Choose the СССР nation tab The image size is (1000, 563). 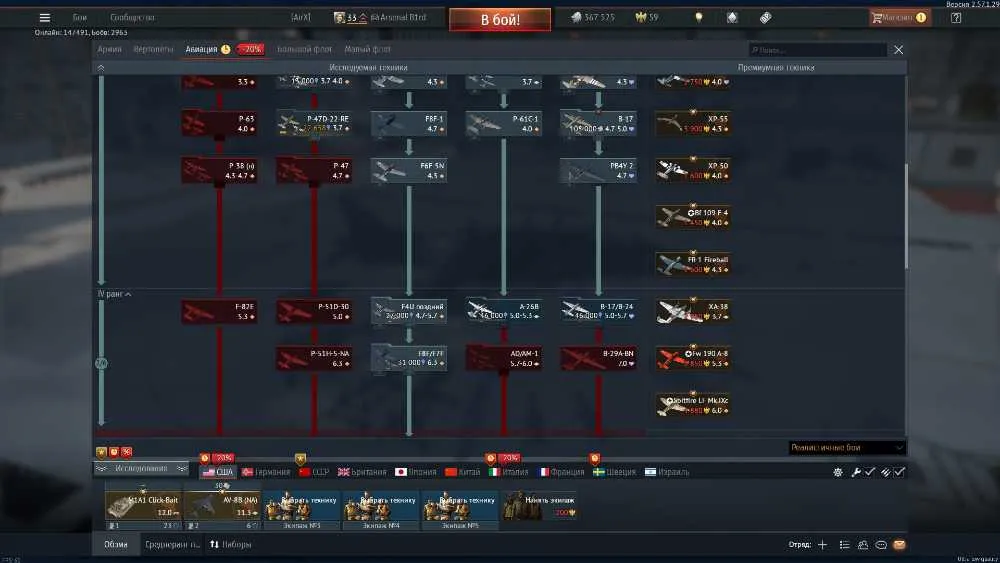[314, 472]
